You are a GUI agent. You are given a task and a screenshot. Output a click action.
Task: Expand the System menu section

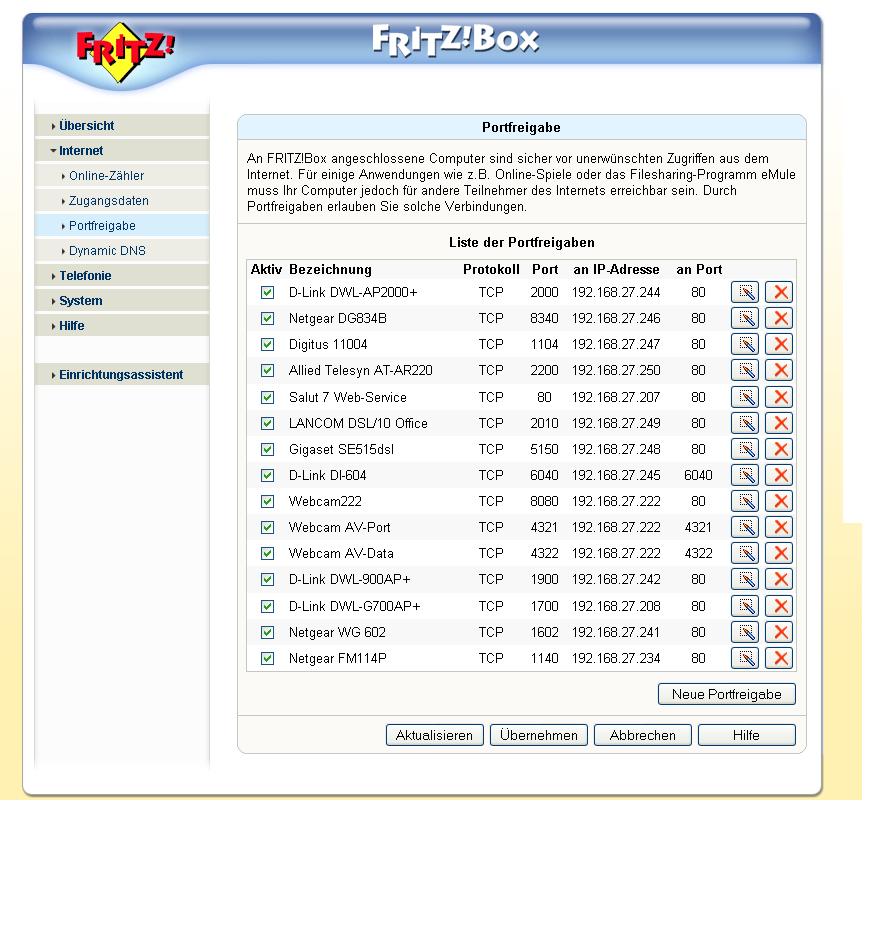coord(122,300)
